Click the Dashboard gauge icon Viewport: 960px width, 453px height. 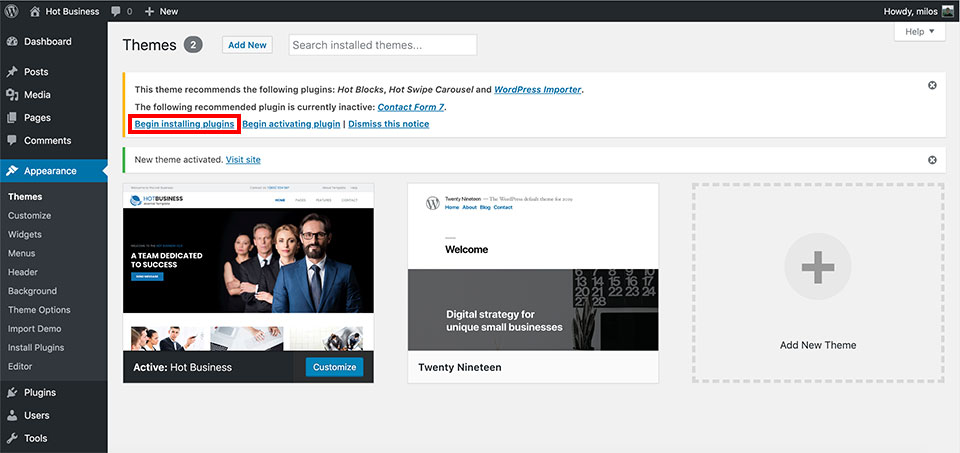click(12, 42)
